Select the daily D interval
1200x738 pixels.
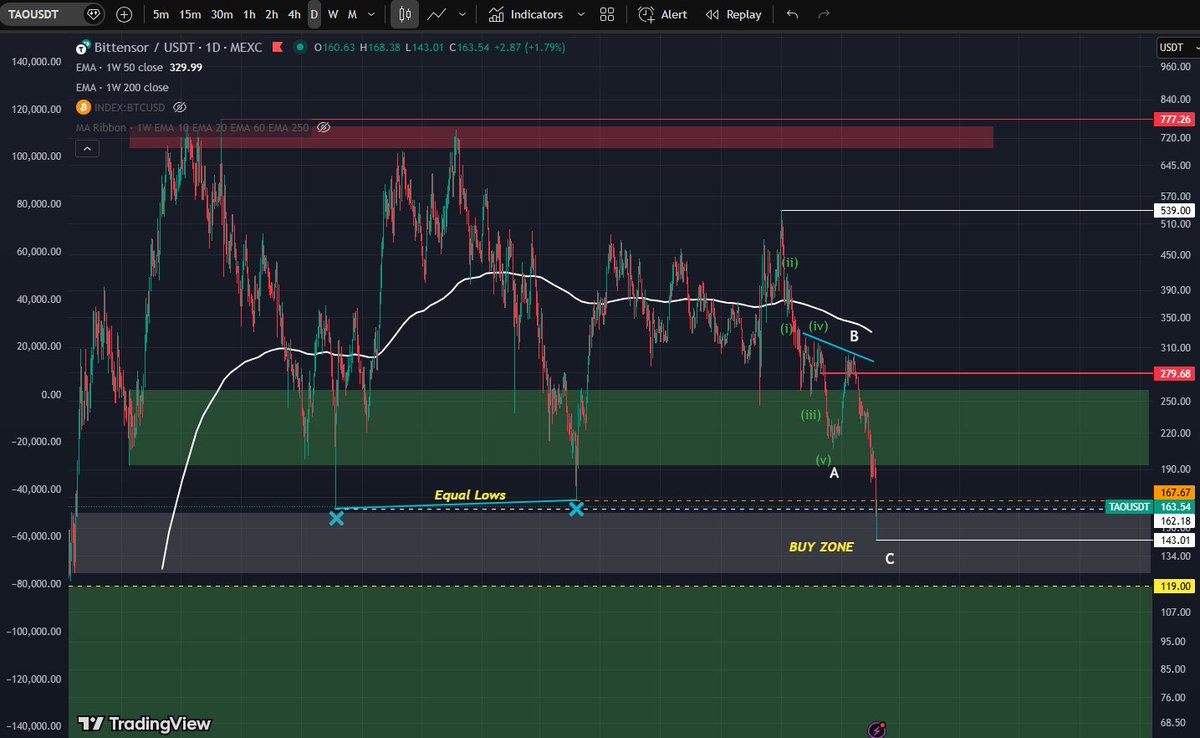314,15
